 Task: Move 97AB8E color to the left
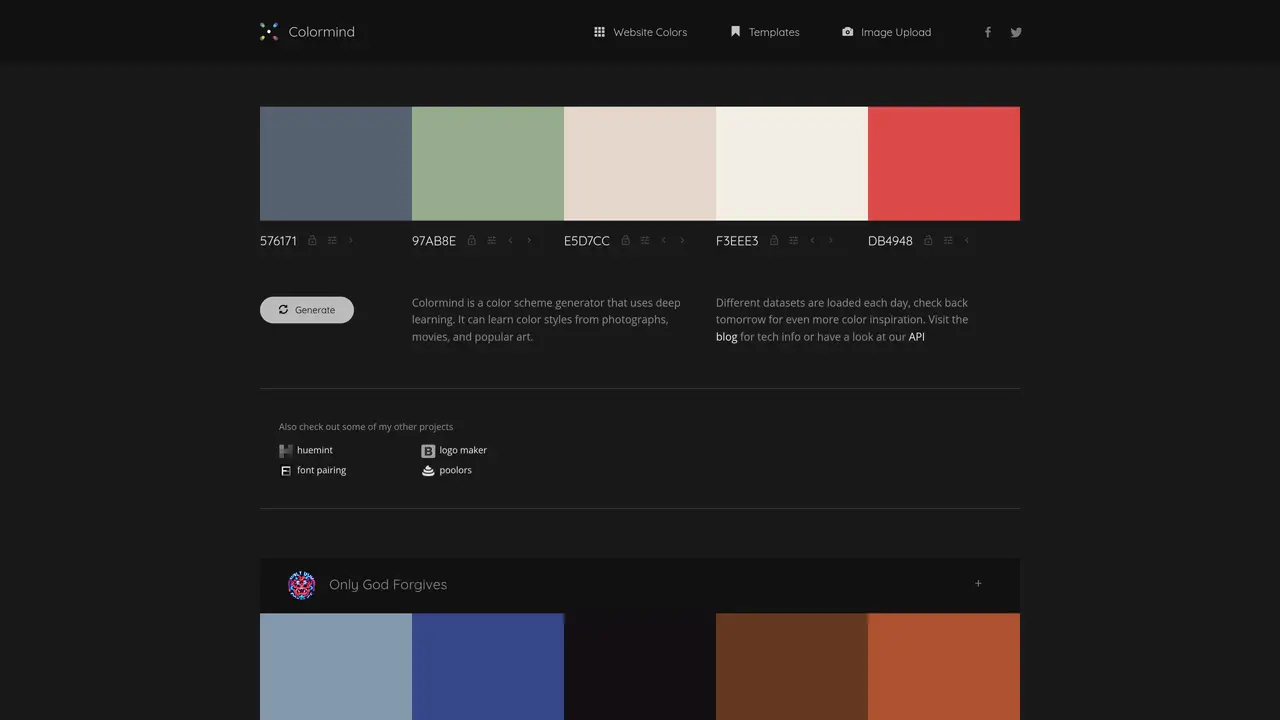click(x=510, y=240)
